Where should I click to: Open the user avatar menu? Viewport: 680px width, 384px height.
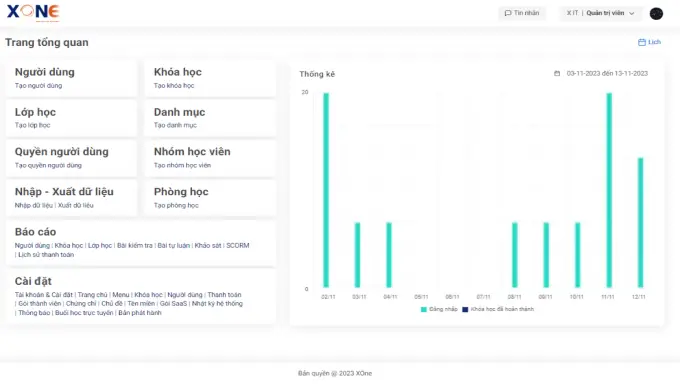tap(656, 13)
